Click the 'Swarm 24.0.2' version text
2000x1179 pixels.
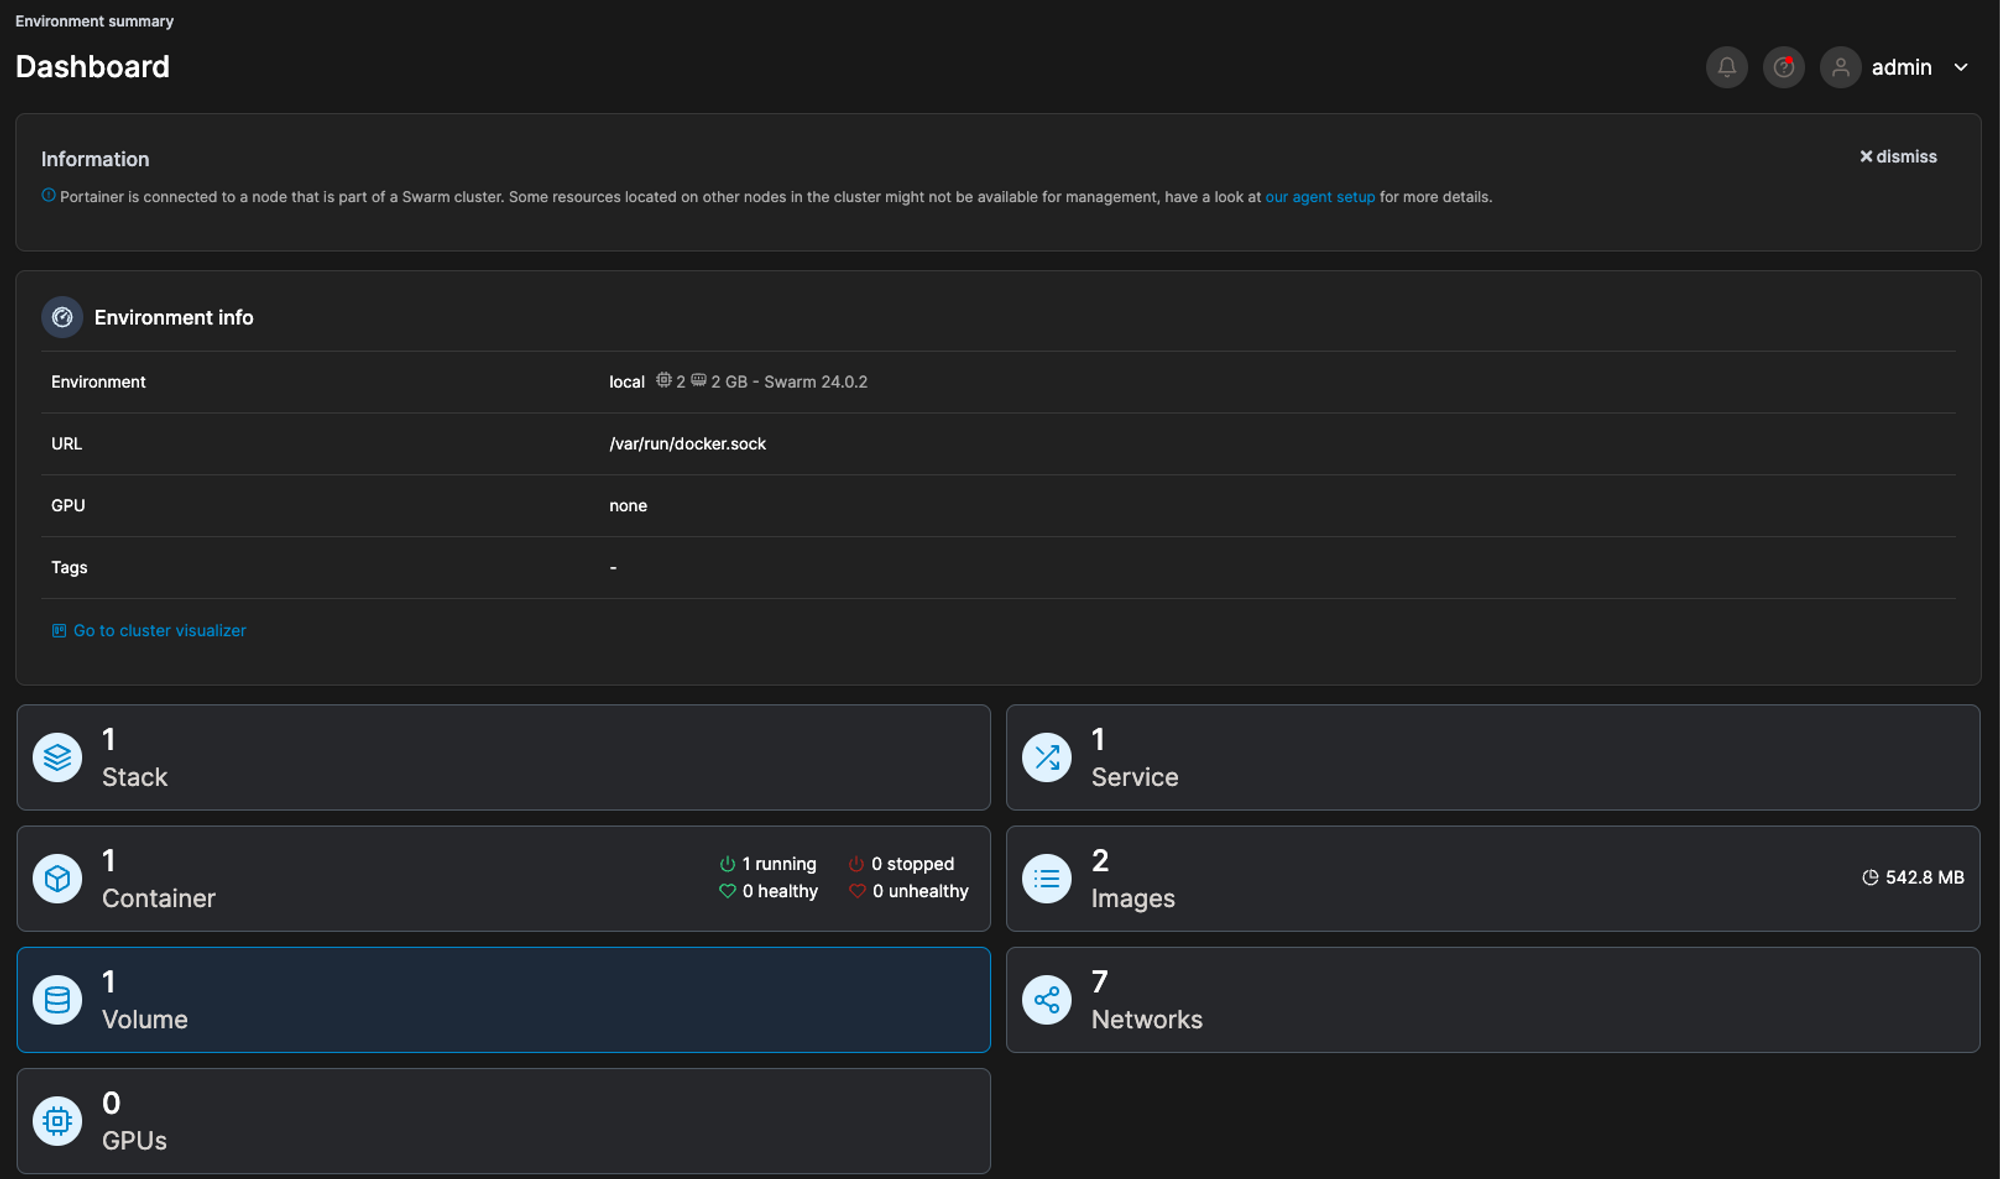tap(815, 382)
